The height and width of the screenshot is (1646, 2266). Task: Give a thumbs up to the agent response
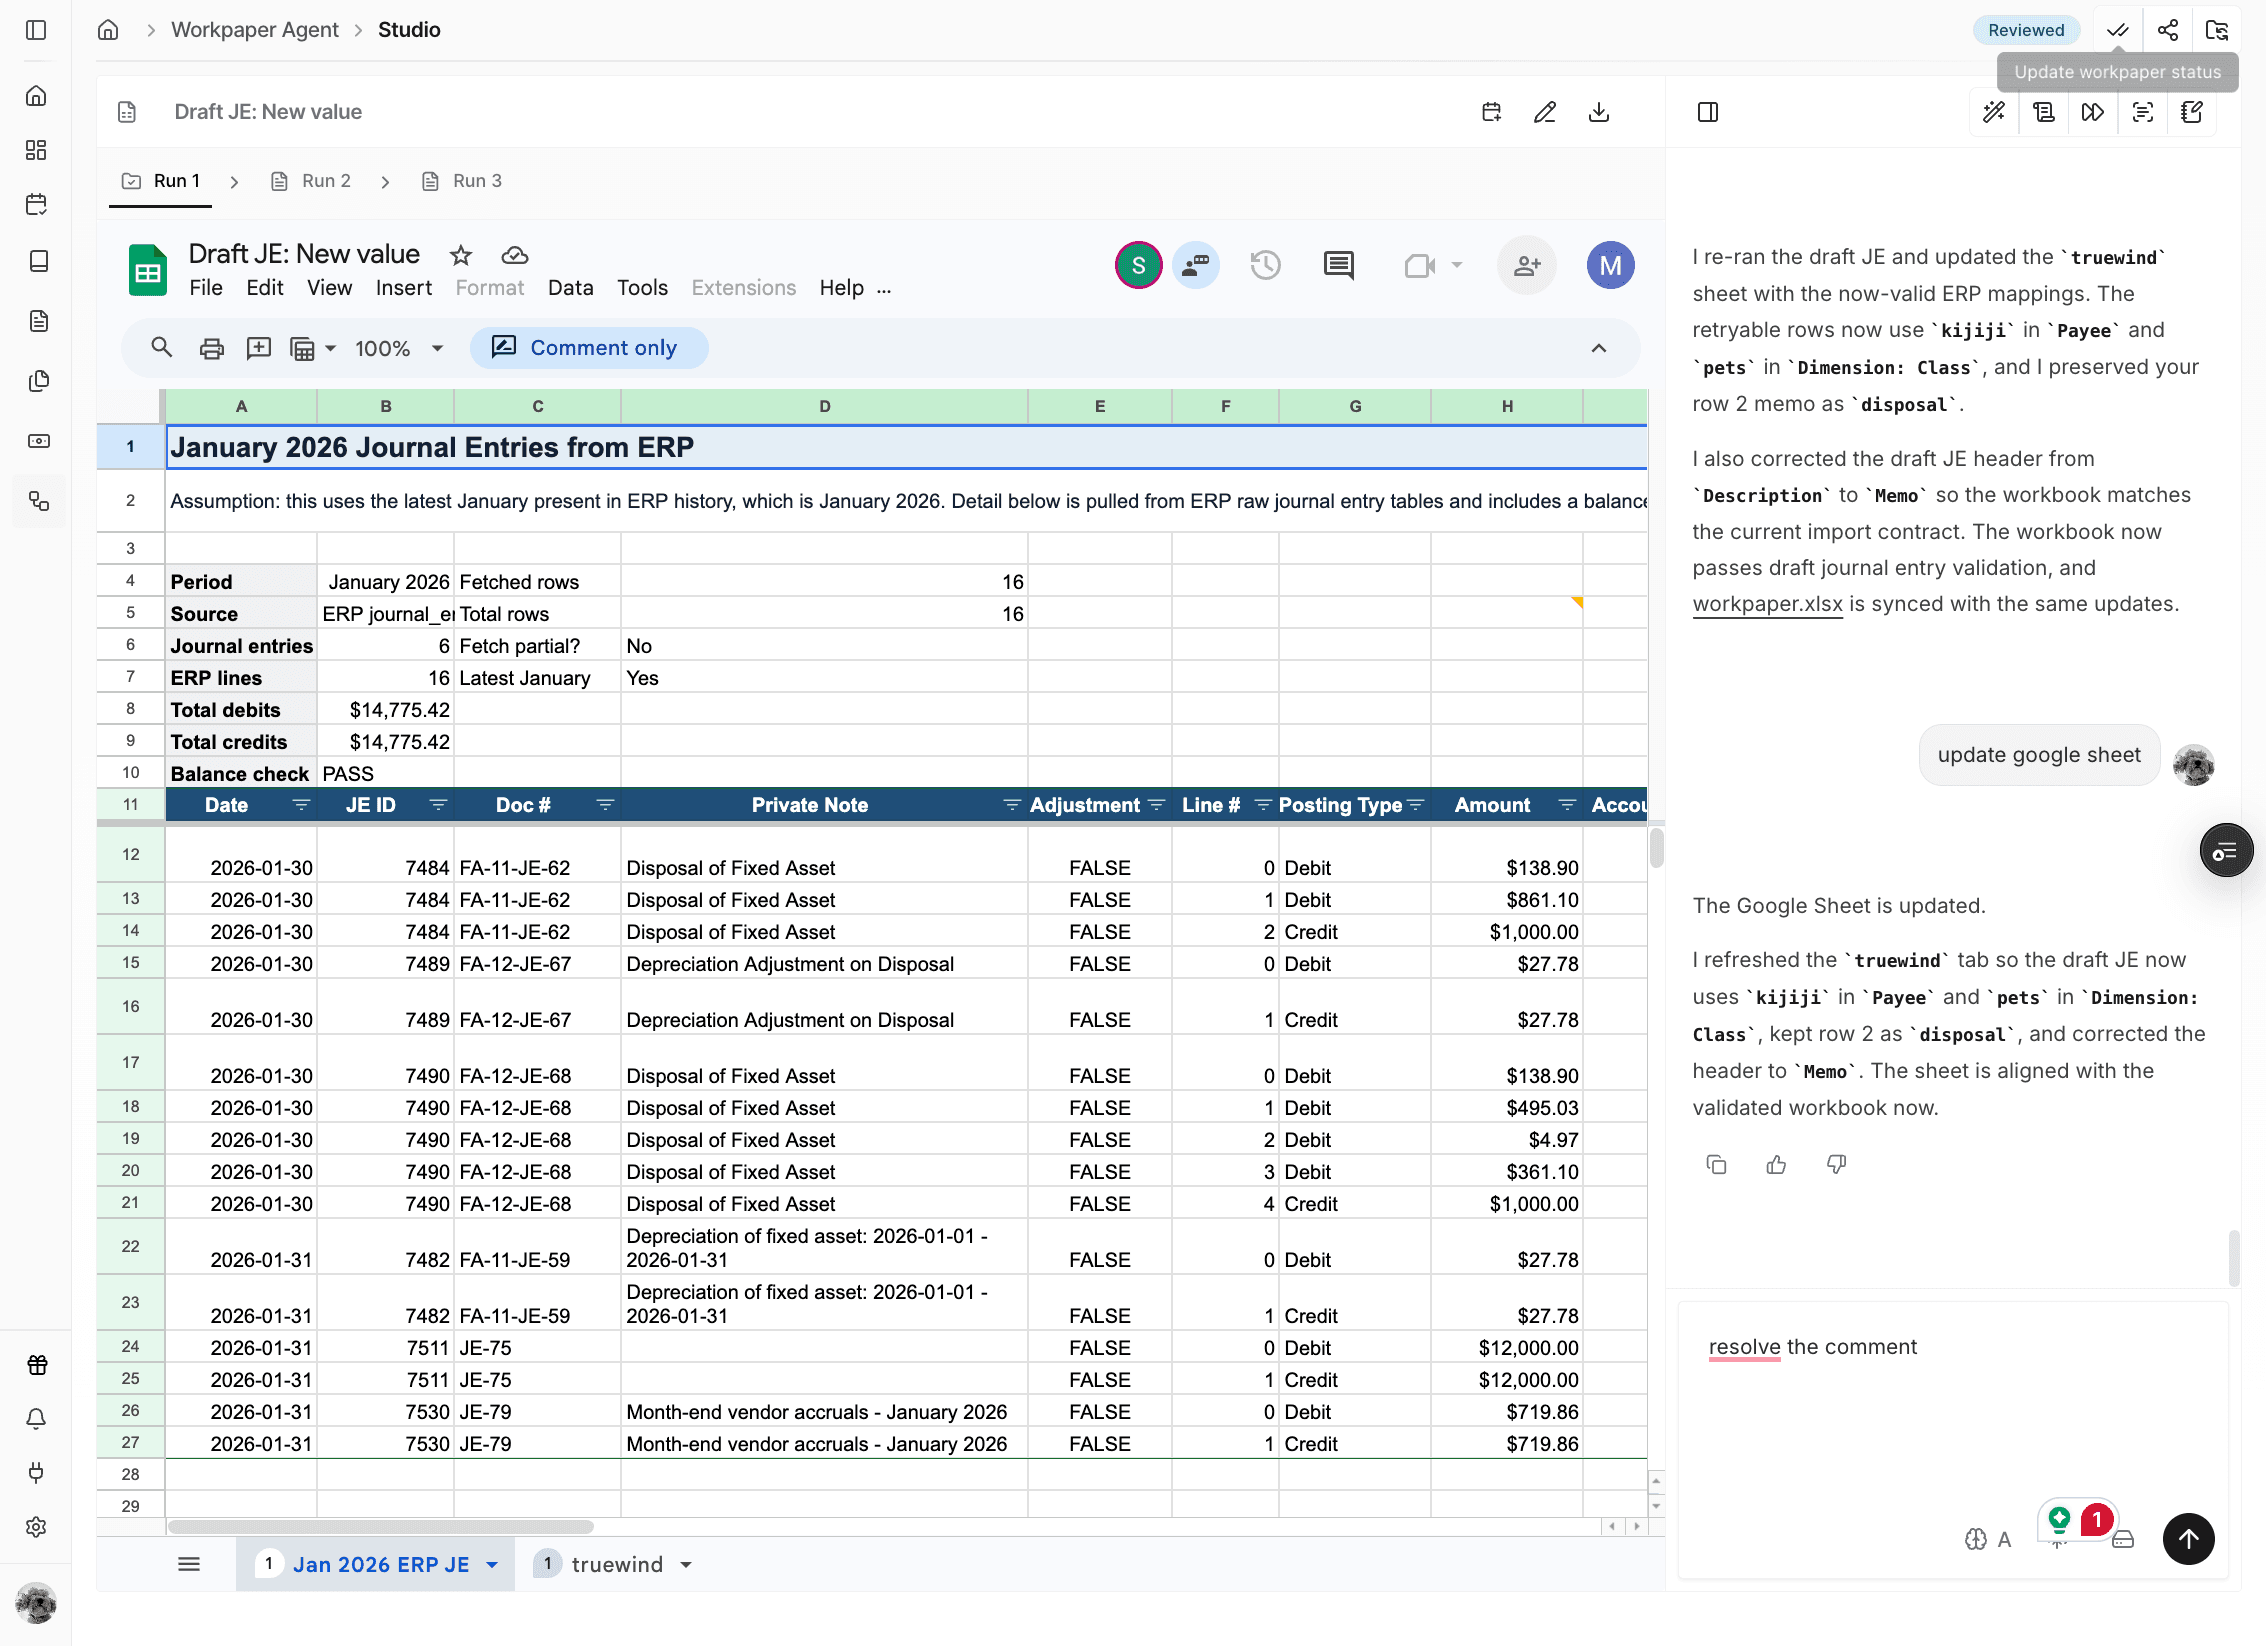(x=1776, y=1163)
